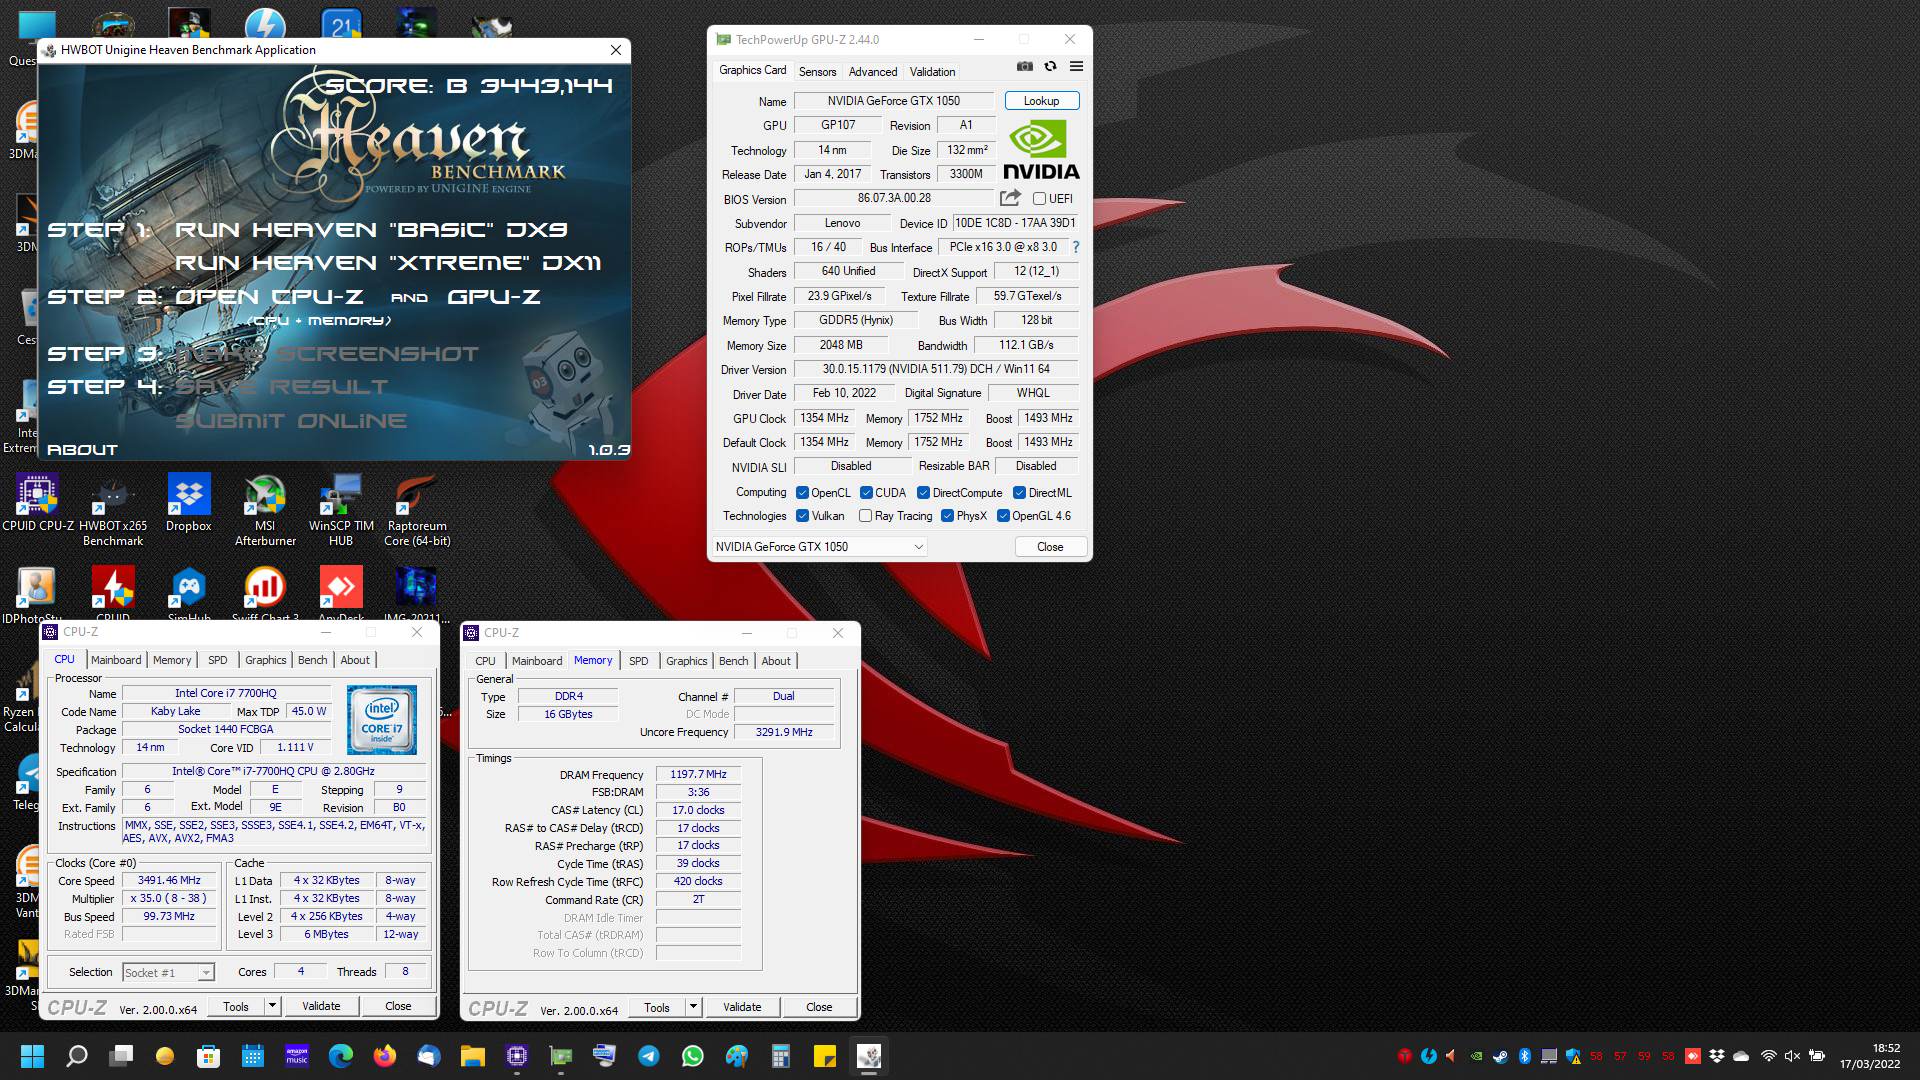Screen dimensions: 1920x1080
Task: Launch MSI Afterburner desktop shortcut
Action: (x=265, y=510)
